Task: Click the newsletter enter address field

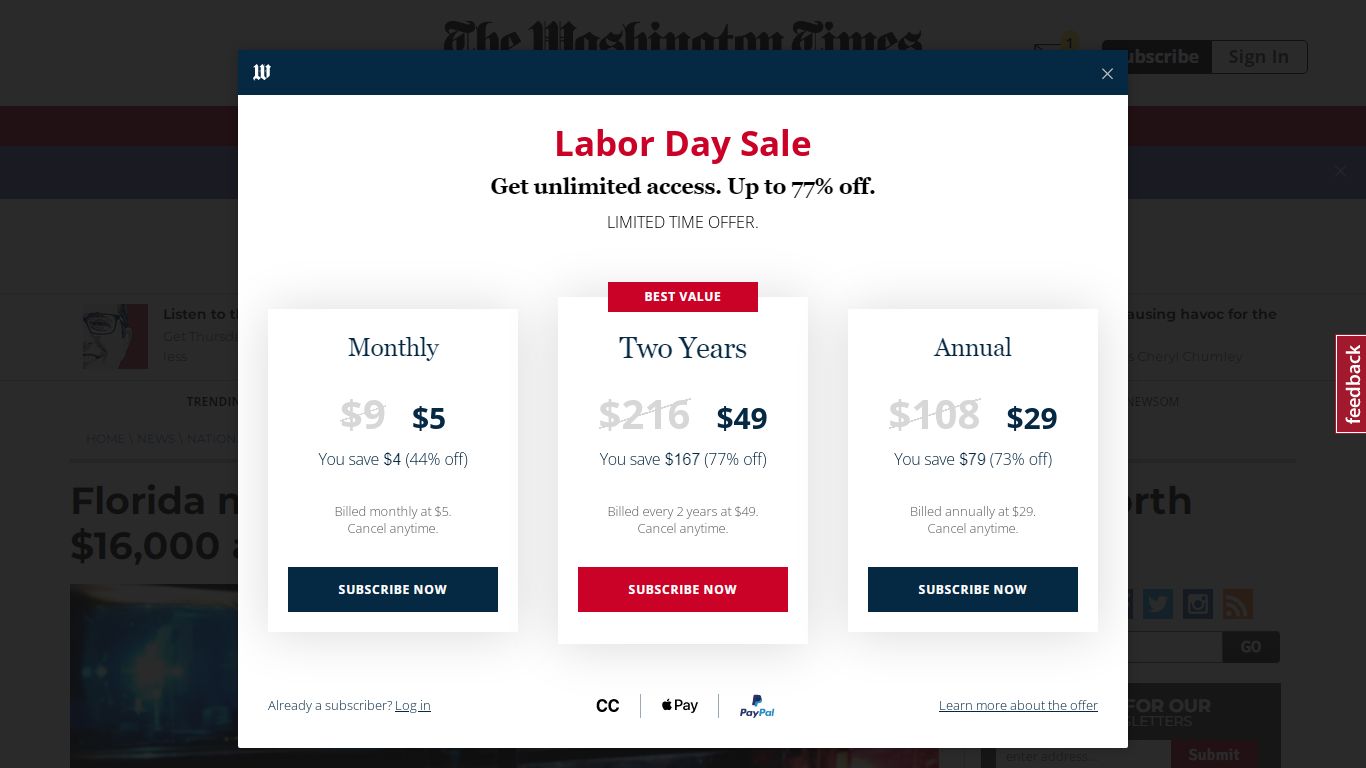Action: pos(1082,755)
